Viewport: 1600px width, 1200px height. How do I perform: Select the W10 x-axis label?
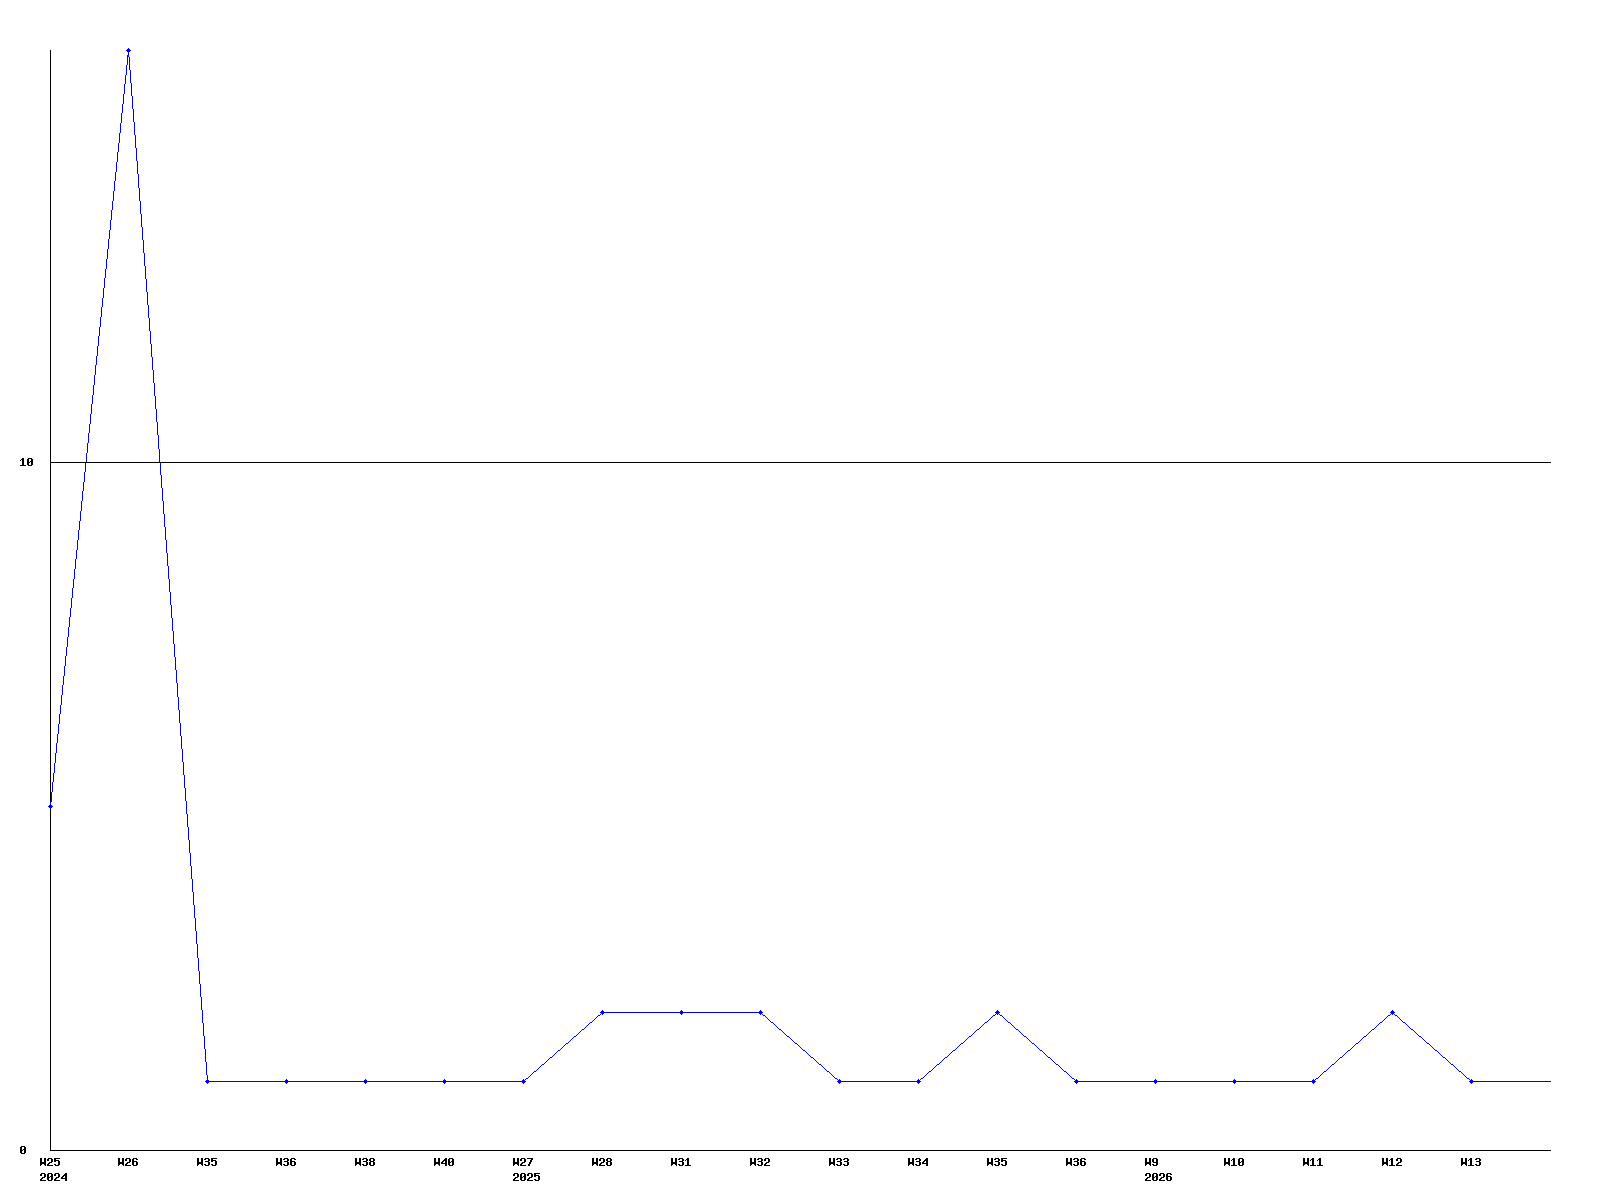1234,1162
